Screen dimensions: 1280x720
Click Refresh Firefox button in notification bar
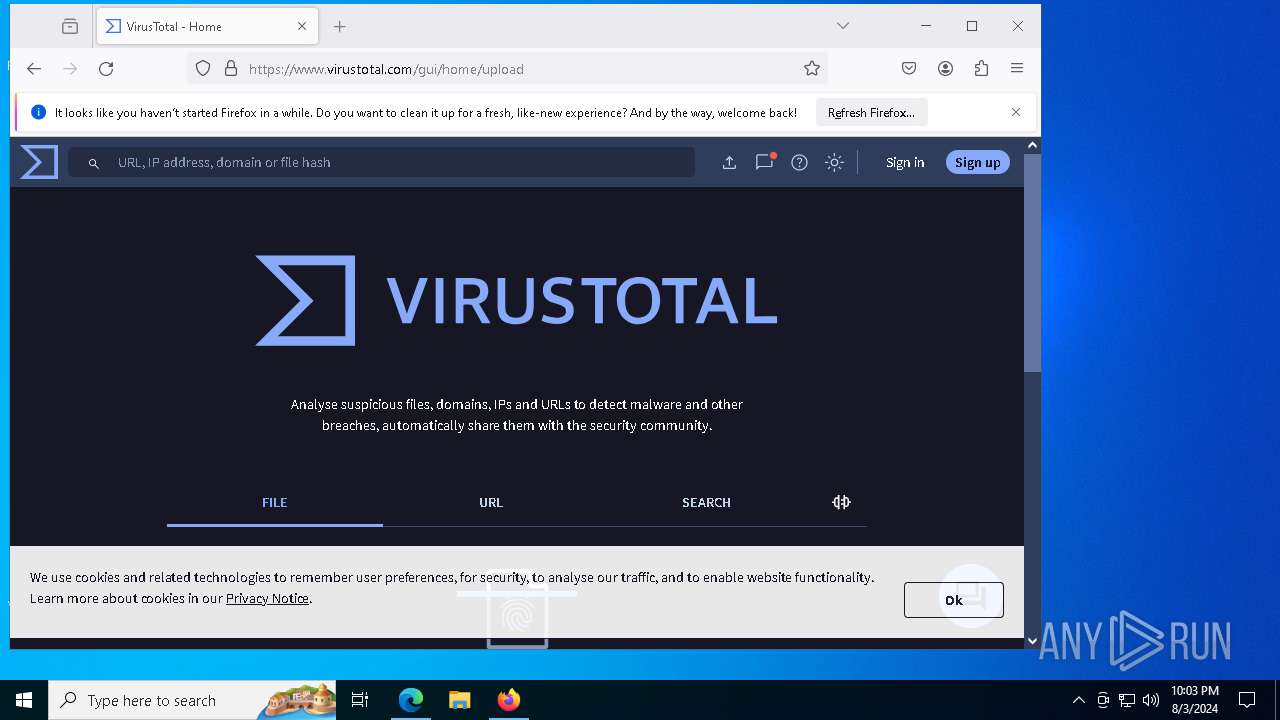(x=871, y=113)
